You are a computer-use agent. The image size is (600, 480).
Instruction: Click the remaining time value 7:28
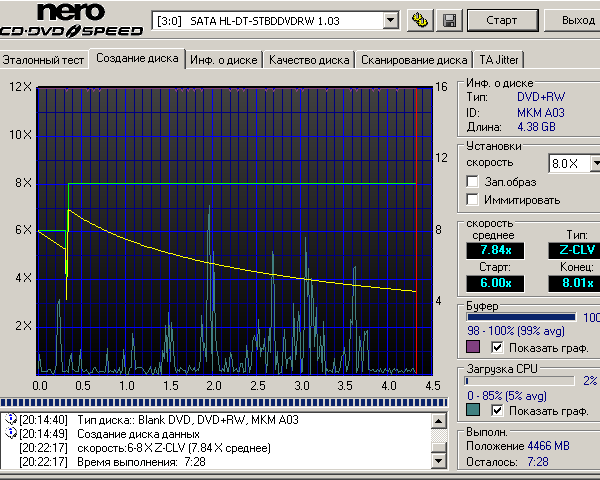click(x=538, y=462)
